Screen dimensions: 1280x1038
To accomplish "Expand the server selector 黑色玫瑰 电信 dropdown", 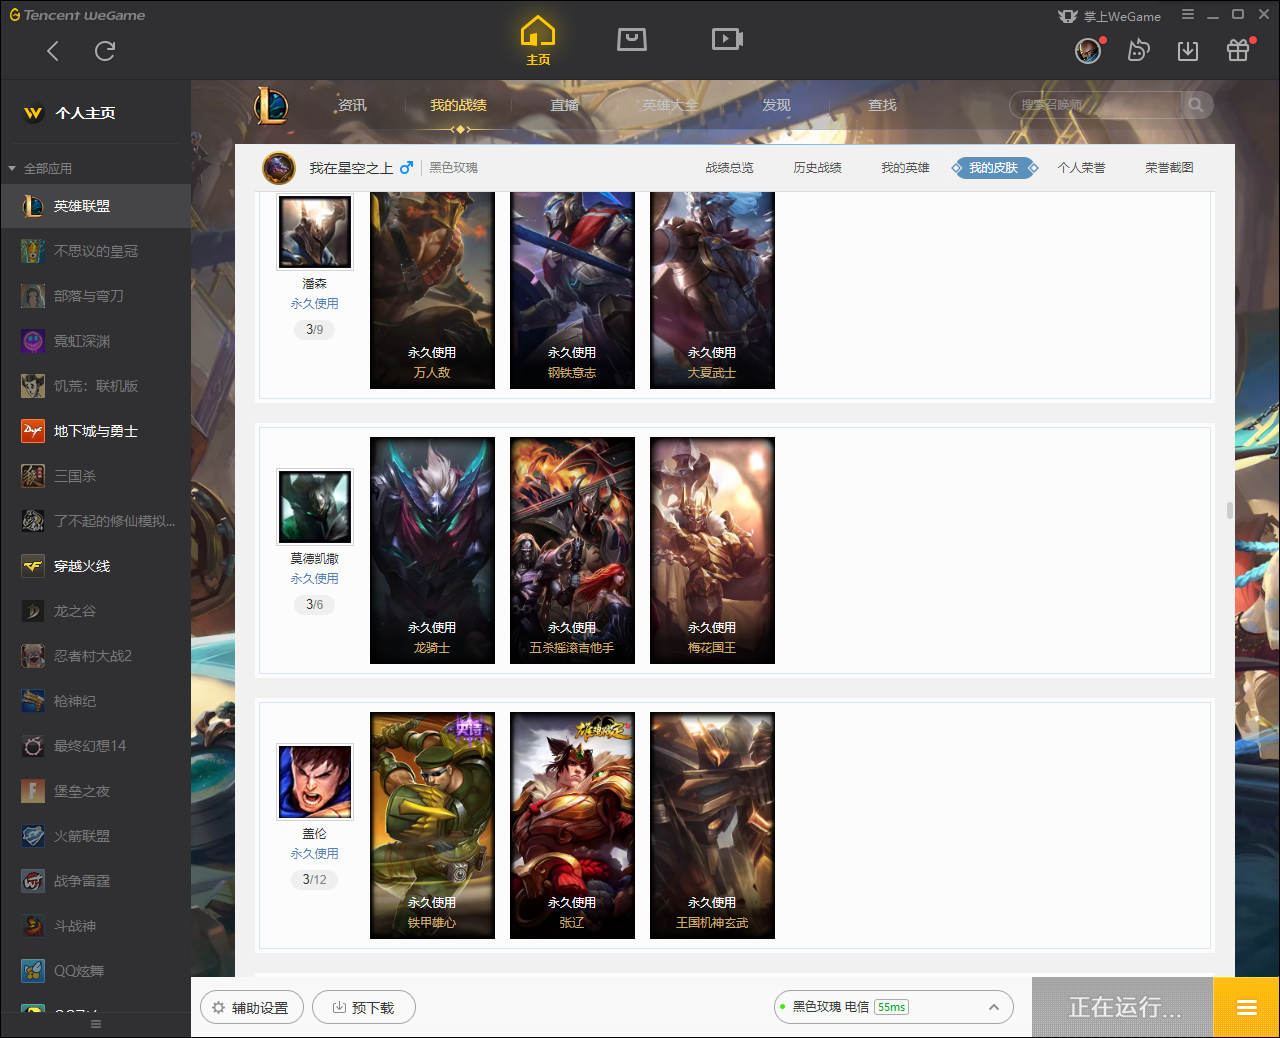I will pyautogui.click(x=894, y=1007).
